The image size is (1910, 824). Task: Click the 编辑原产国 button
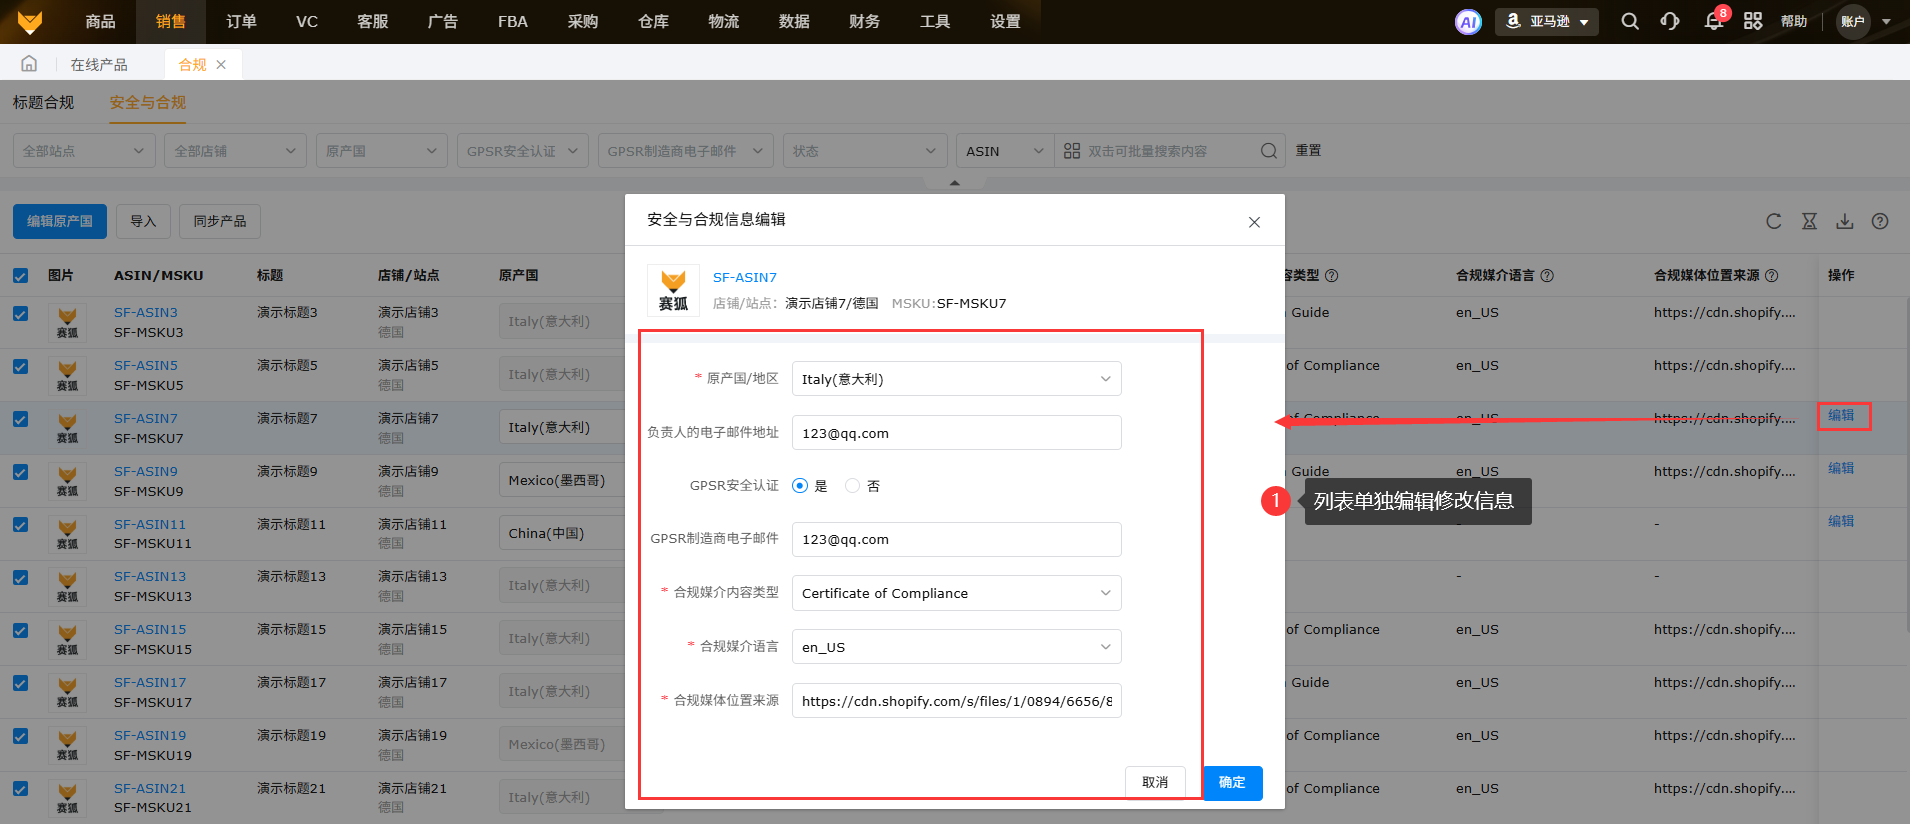tap(60, 221)
